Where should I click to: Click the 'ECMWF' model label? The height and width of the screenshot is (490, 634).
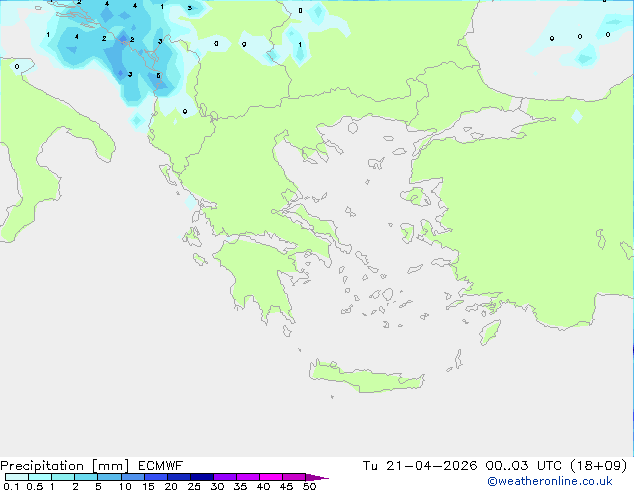(x=161, y=466)
